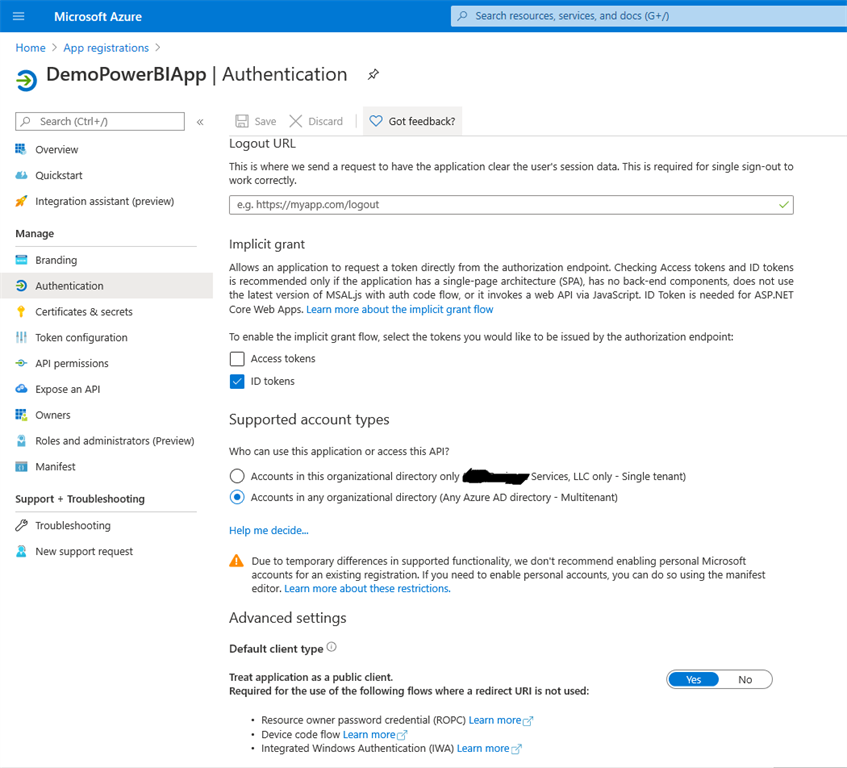The image size is (847, 768).
Task: Click in the Logout URL field
Action: tap(511, 205)
